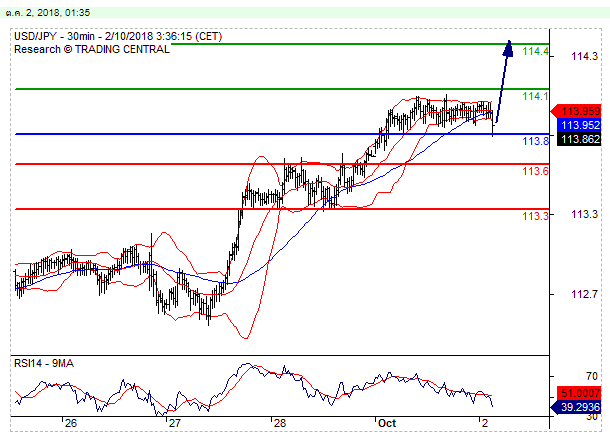Click the RSI red value tag 51.0007
610x439 pixels.
coord(578,393)
